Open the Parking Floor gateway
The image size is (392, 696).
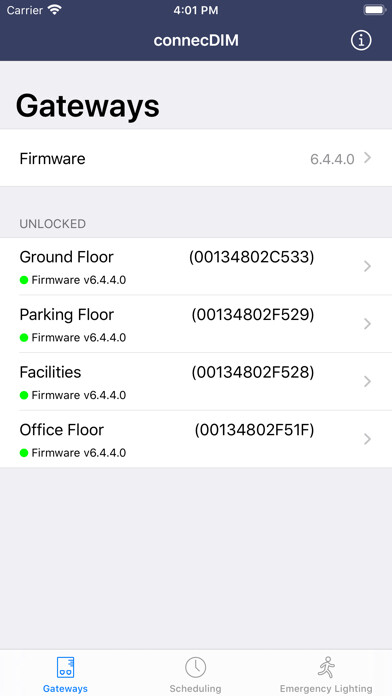[196, 324]
